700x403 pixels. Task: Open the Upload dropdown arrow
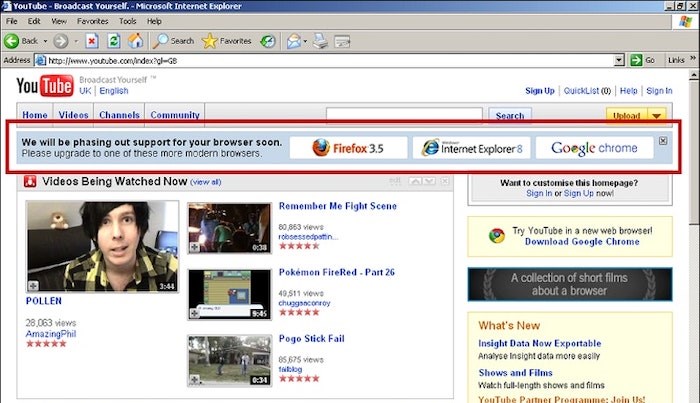point(656,116)
